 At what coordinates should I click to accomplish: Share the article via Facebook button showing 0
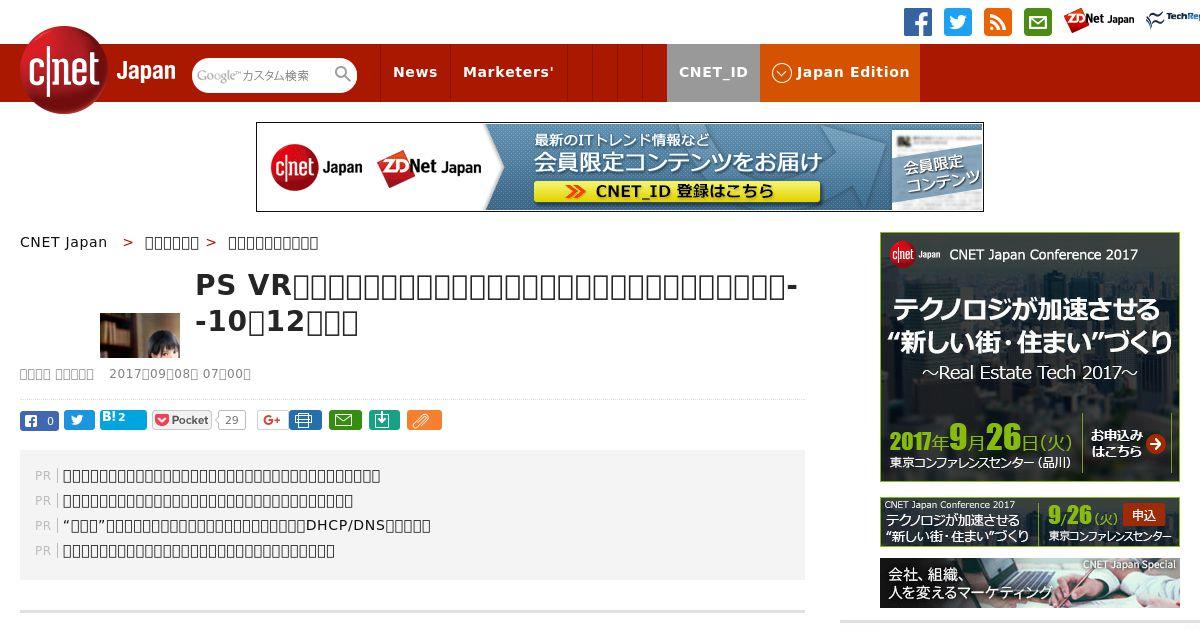39,421
